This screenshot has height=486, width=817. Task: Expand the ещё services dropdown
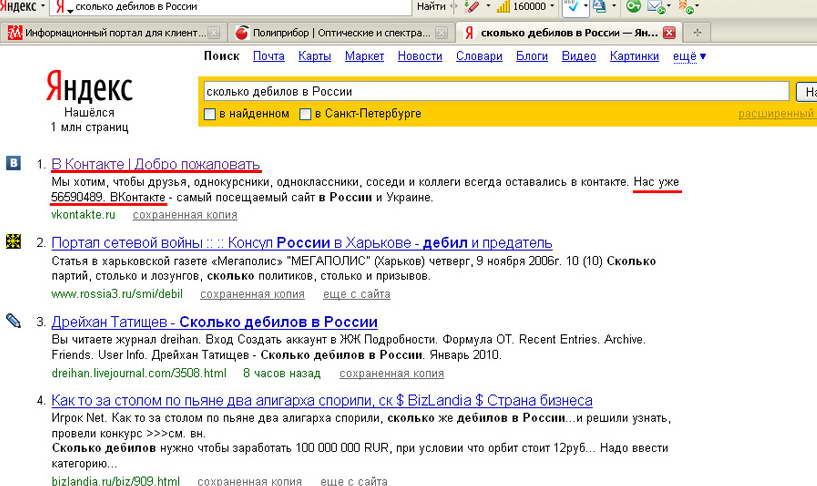coord(689,56)
